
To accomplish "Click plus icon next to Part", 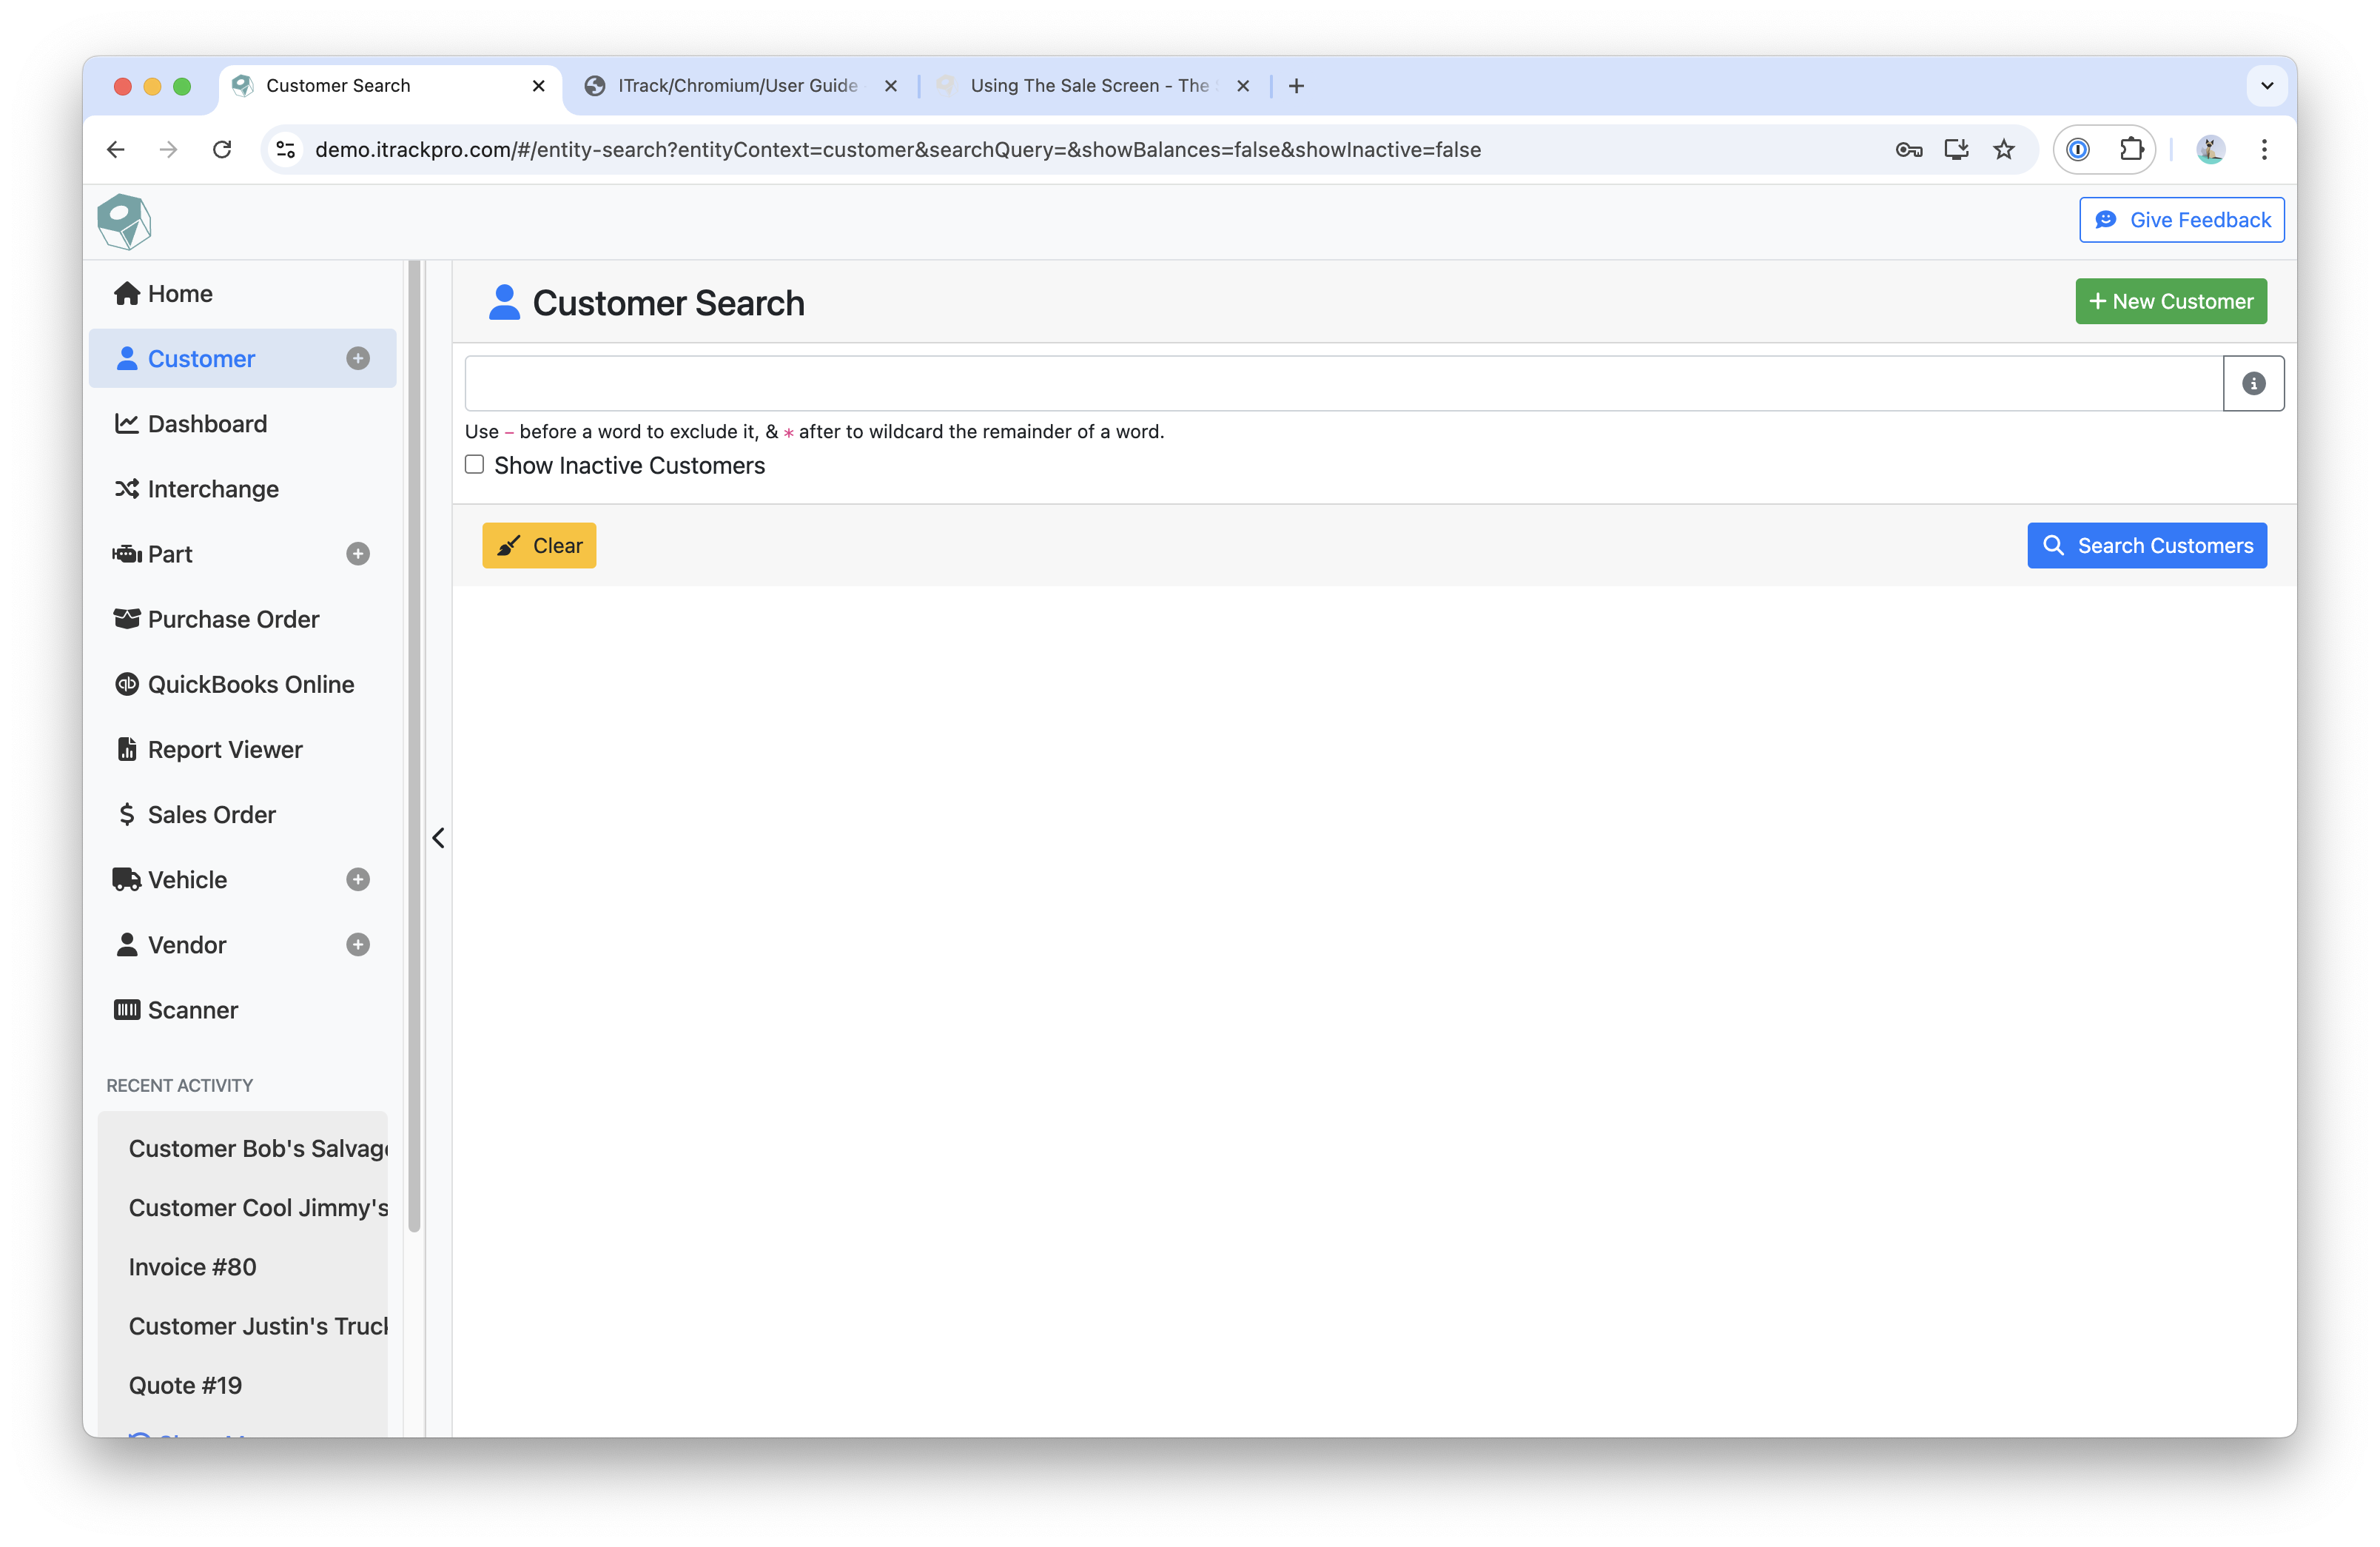I will (358, 554).
